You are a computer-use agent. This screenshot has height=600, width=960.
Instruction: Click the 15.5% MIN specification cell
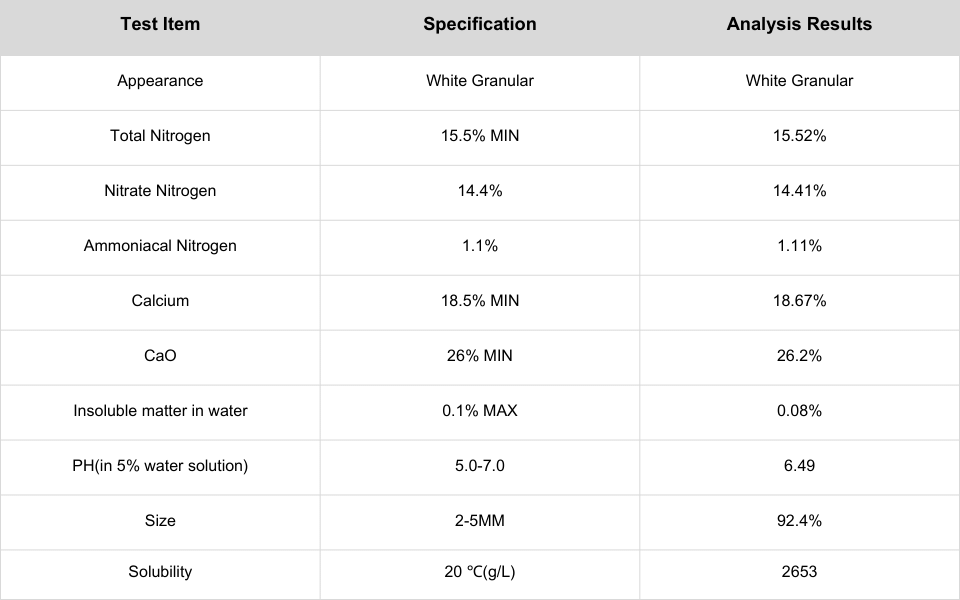coord(479,136)
